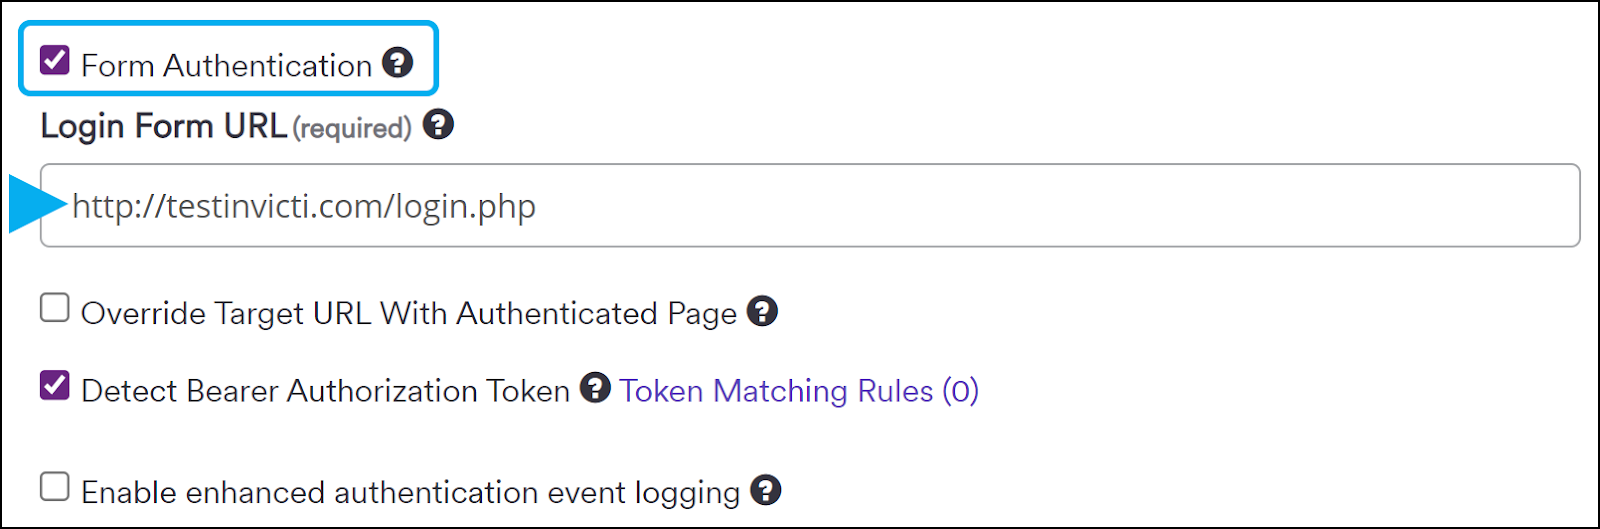Click the "Login Form URL" heading label

point(164,127)
